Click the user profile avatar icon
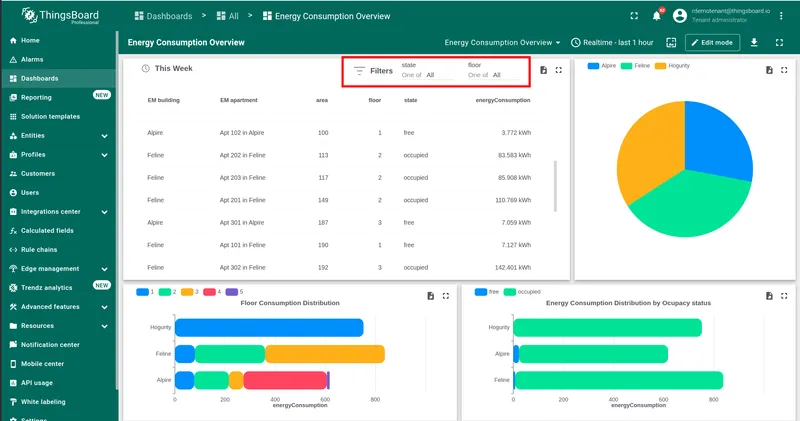800x421 pixels. coord(680,16)
